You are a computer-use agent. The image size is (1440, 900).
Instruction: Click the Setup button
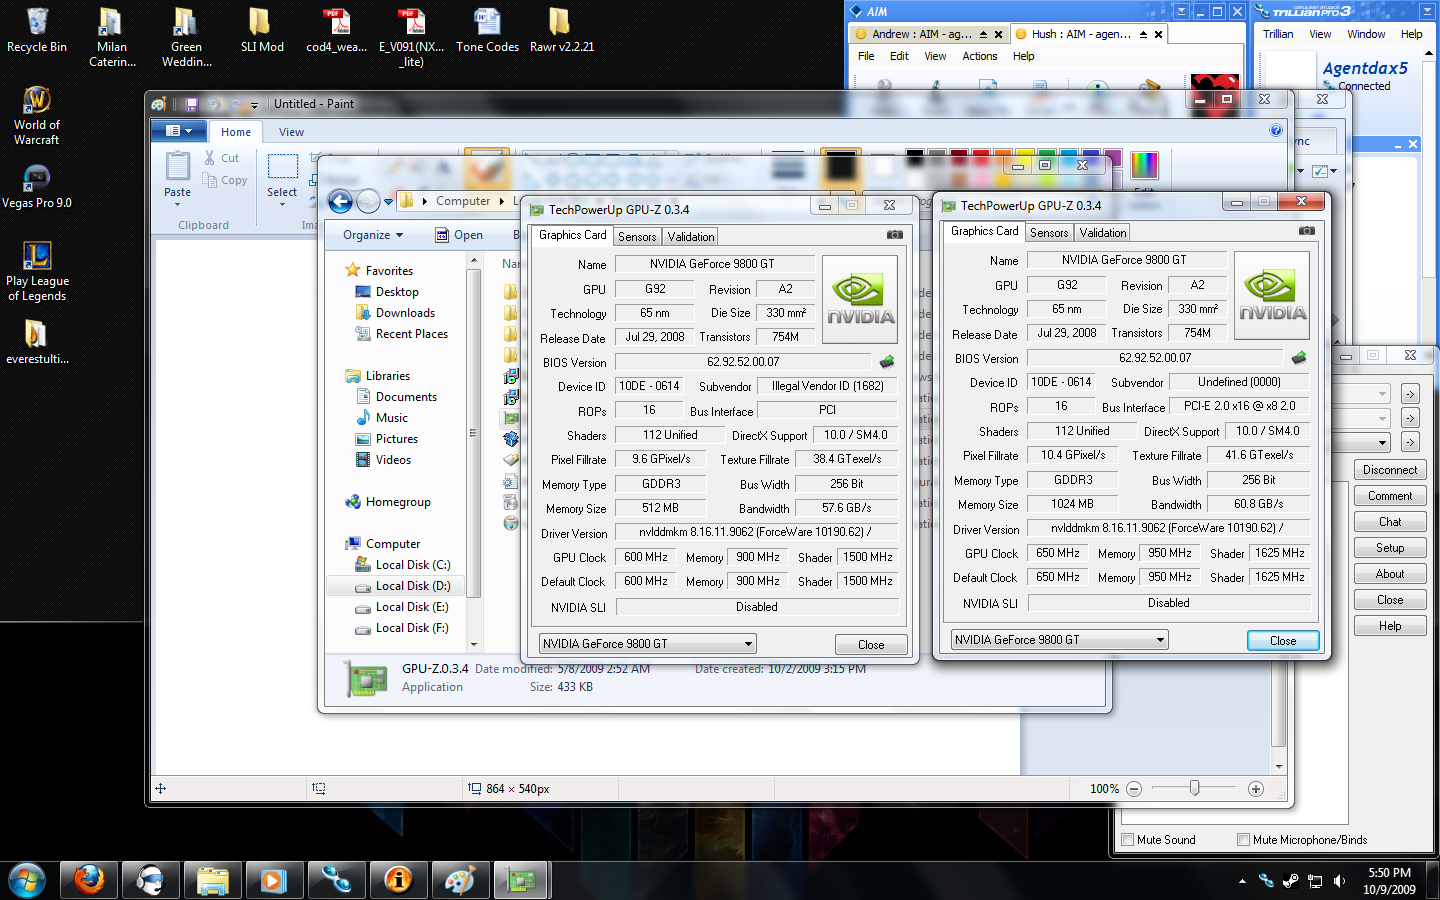1390,548
